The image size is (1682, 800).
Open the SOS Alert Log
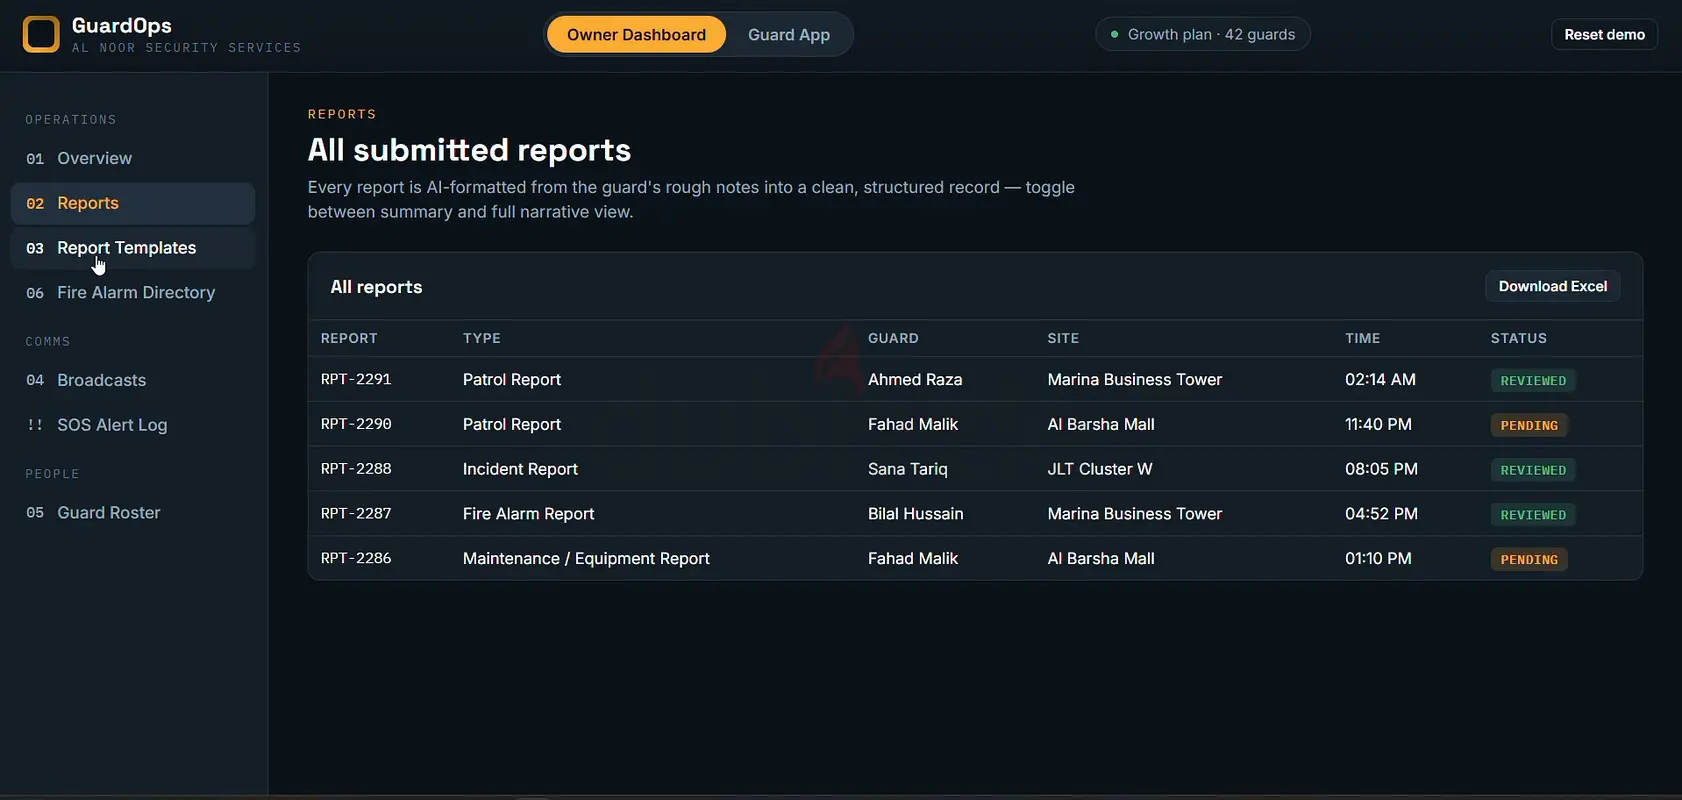tap(133, 425)
